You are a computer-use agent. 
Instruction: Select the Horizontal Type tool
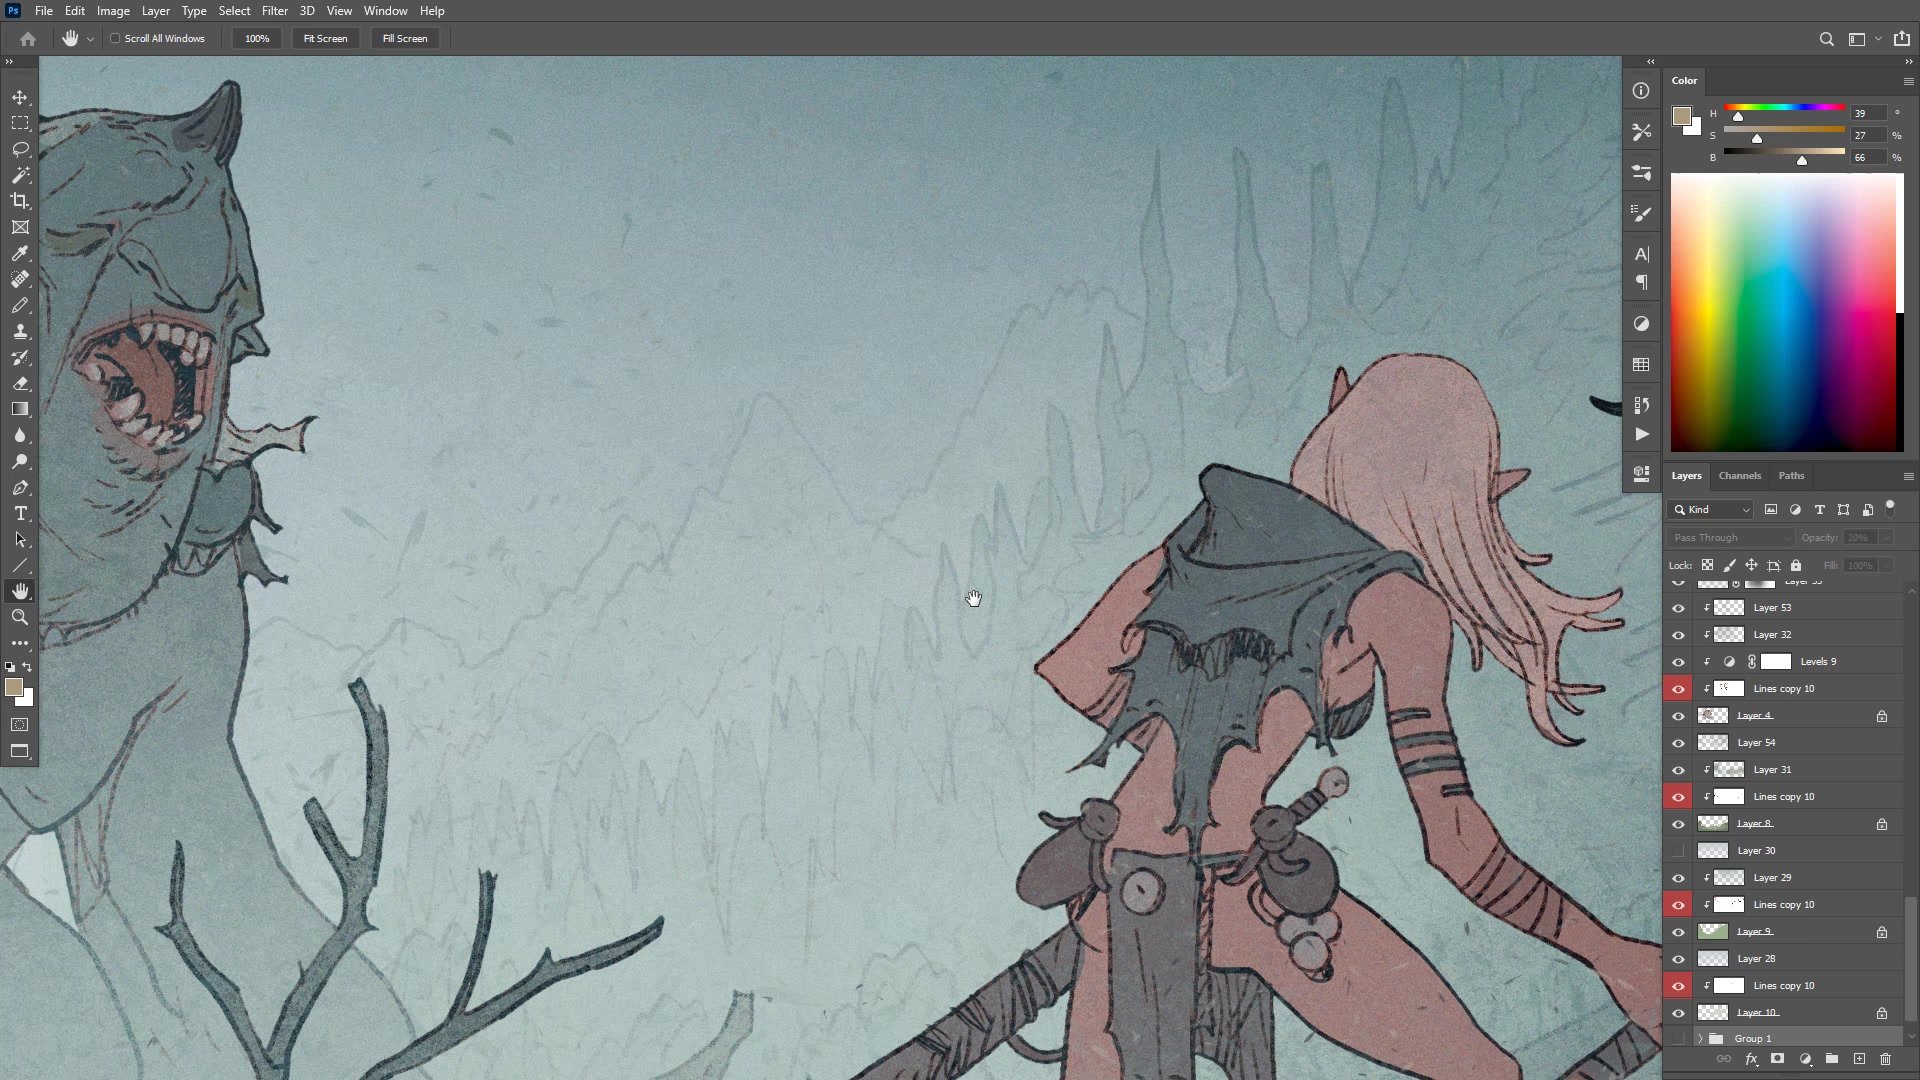20,513
